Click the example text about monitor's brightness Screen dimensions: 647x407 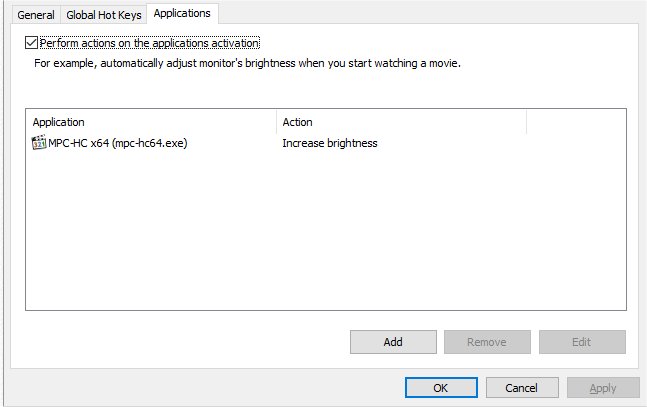tap(247, 62)
